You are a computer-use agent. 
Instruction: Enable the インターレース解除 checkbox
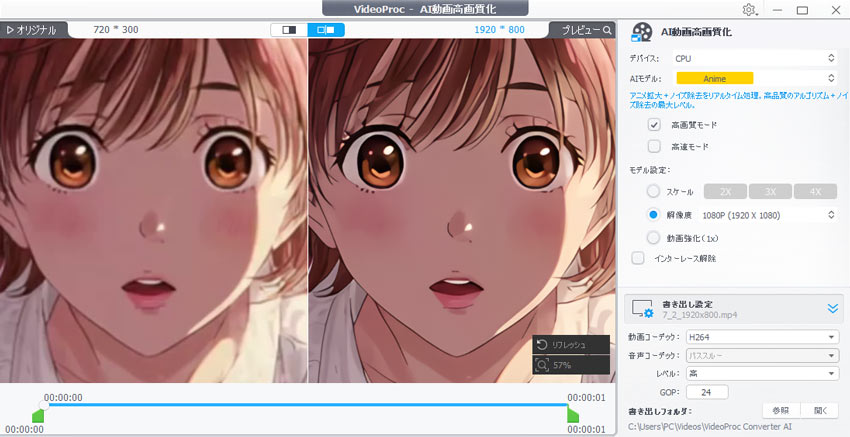(x=638, y=258)
